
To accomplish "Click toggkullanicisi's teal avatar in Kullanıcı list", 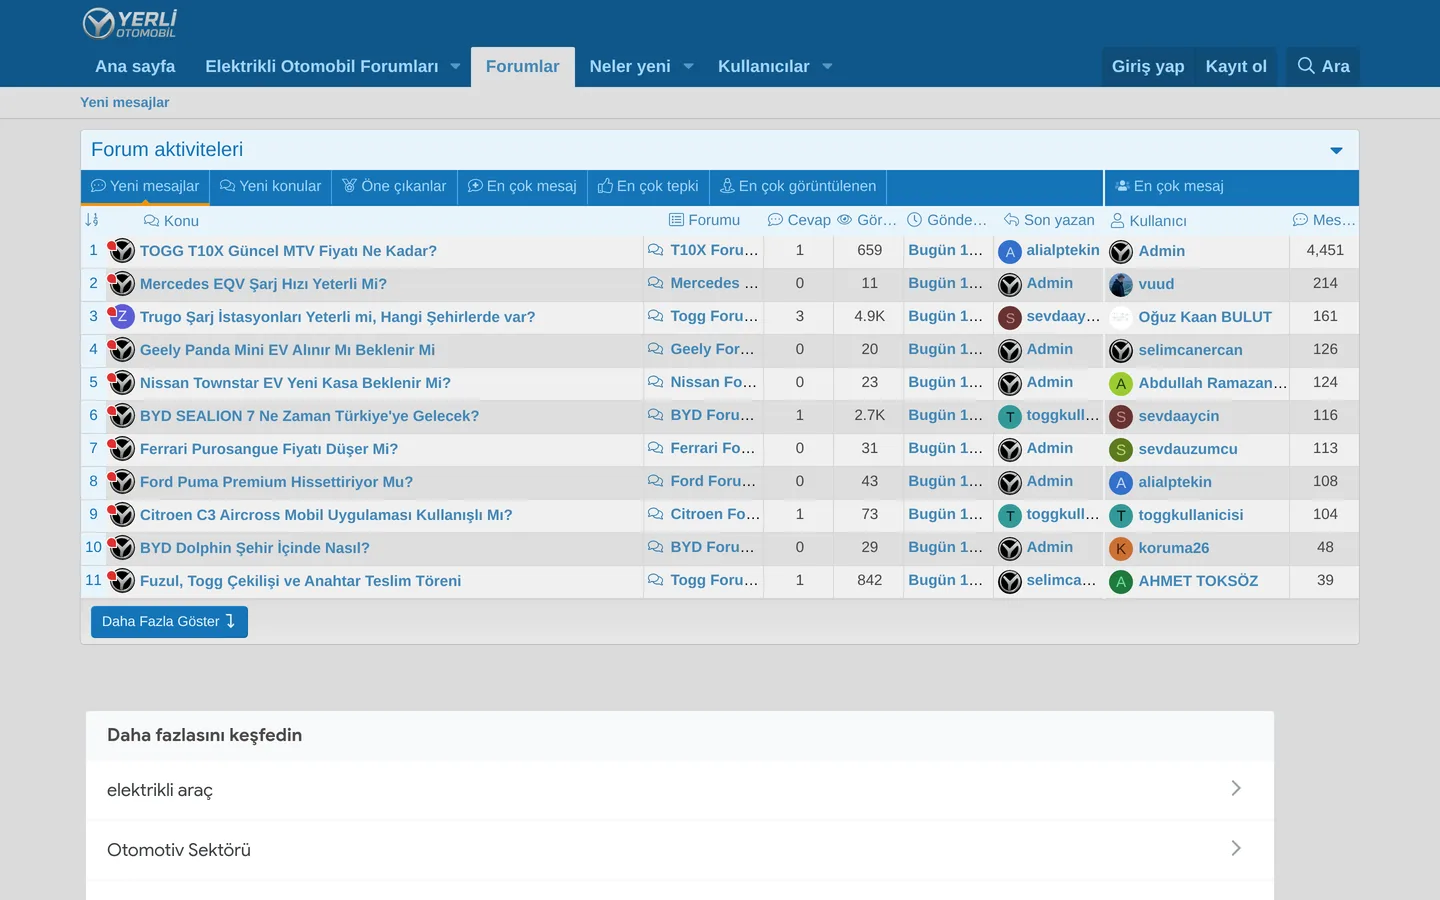I will 1121,516.
